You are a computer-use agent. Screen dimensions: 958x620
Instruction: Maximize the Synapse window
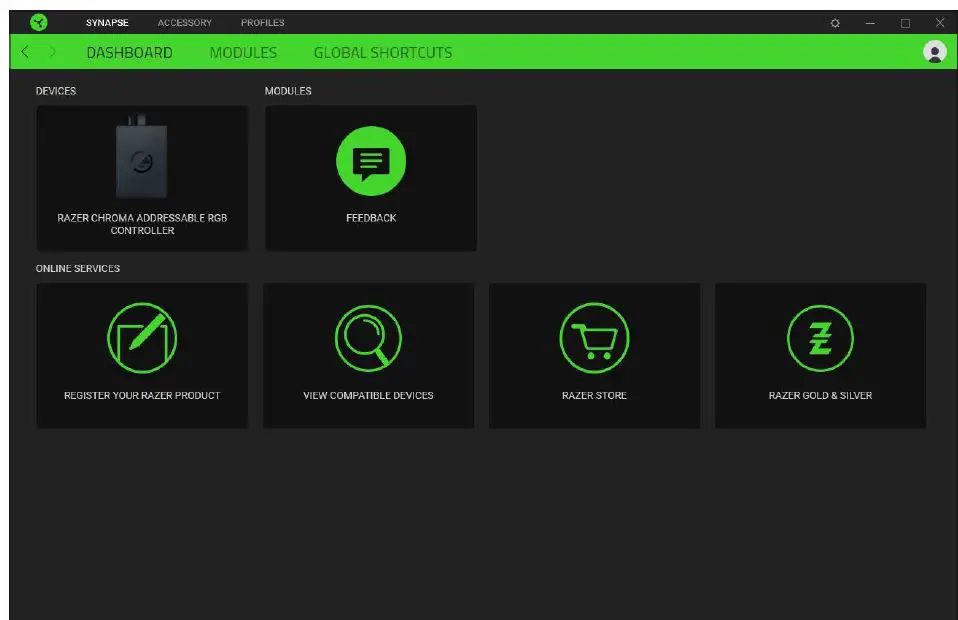click(x=905, y=23)
